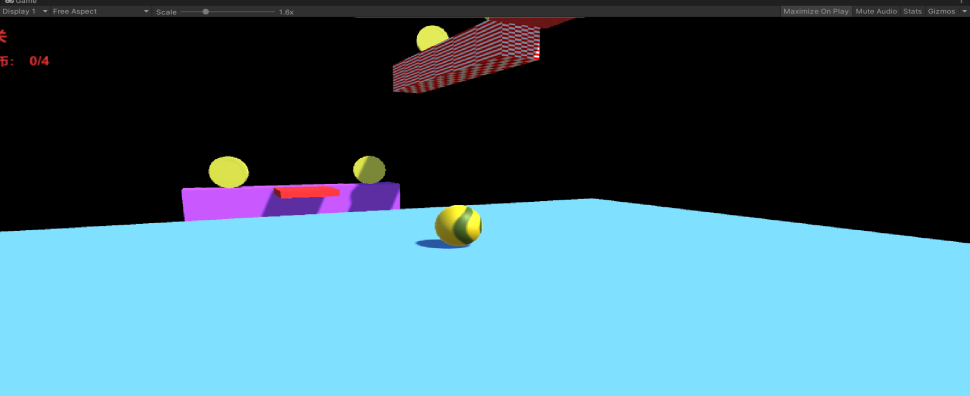
Task: Toggle the Gizmos button
Action: pos(942,11)
